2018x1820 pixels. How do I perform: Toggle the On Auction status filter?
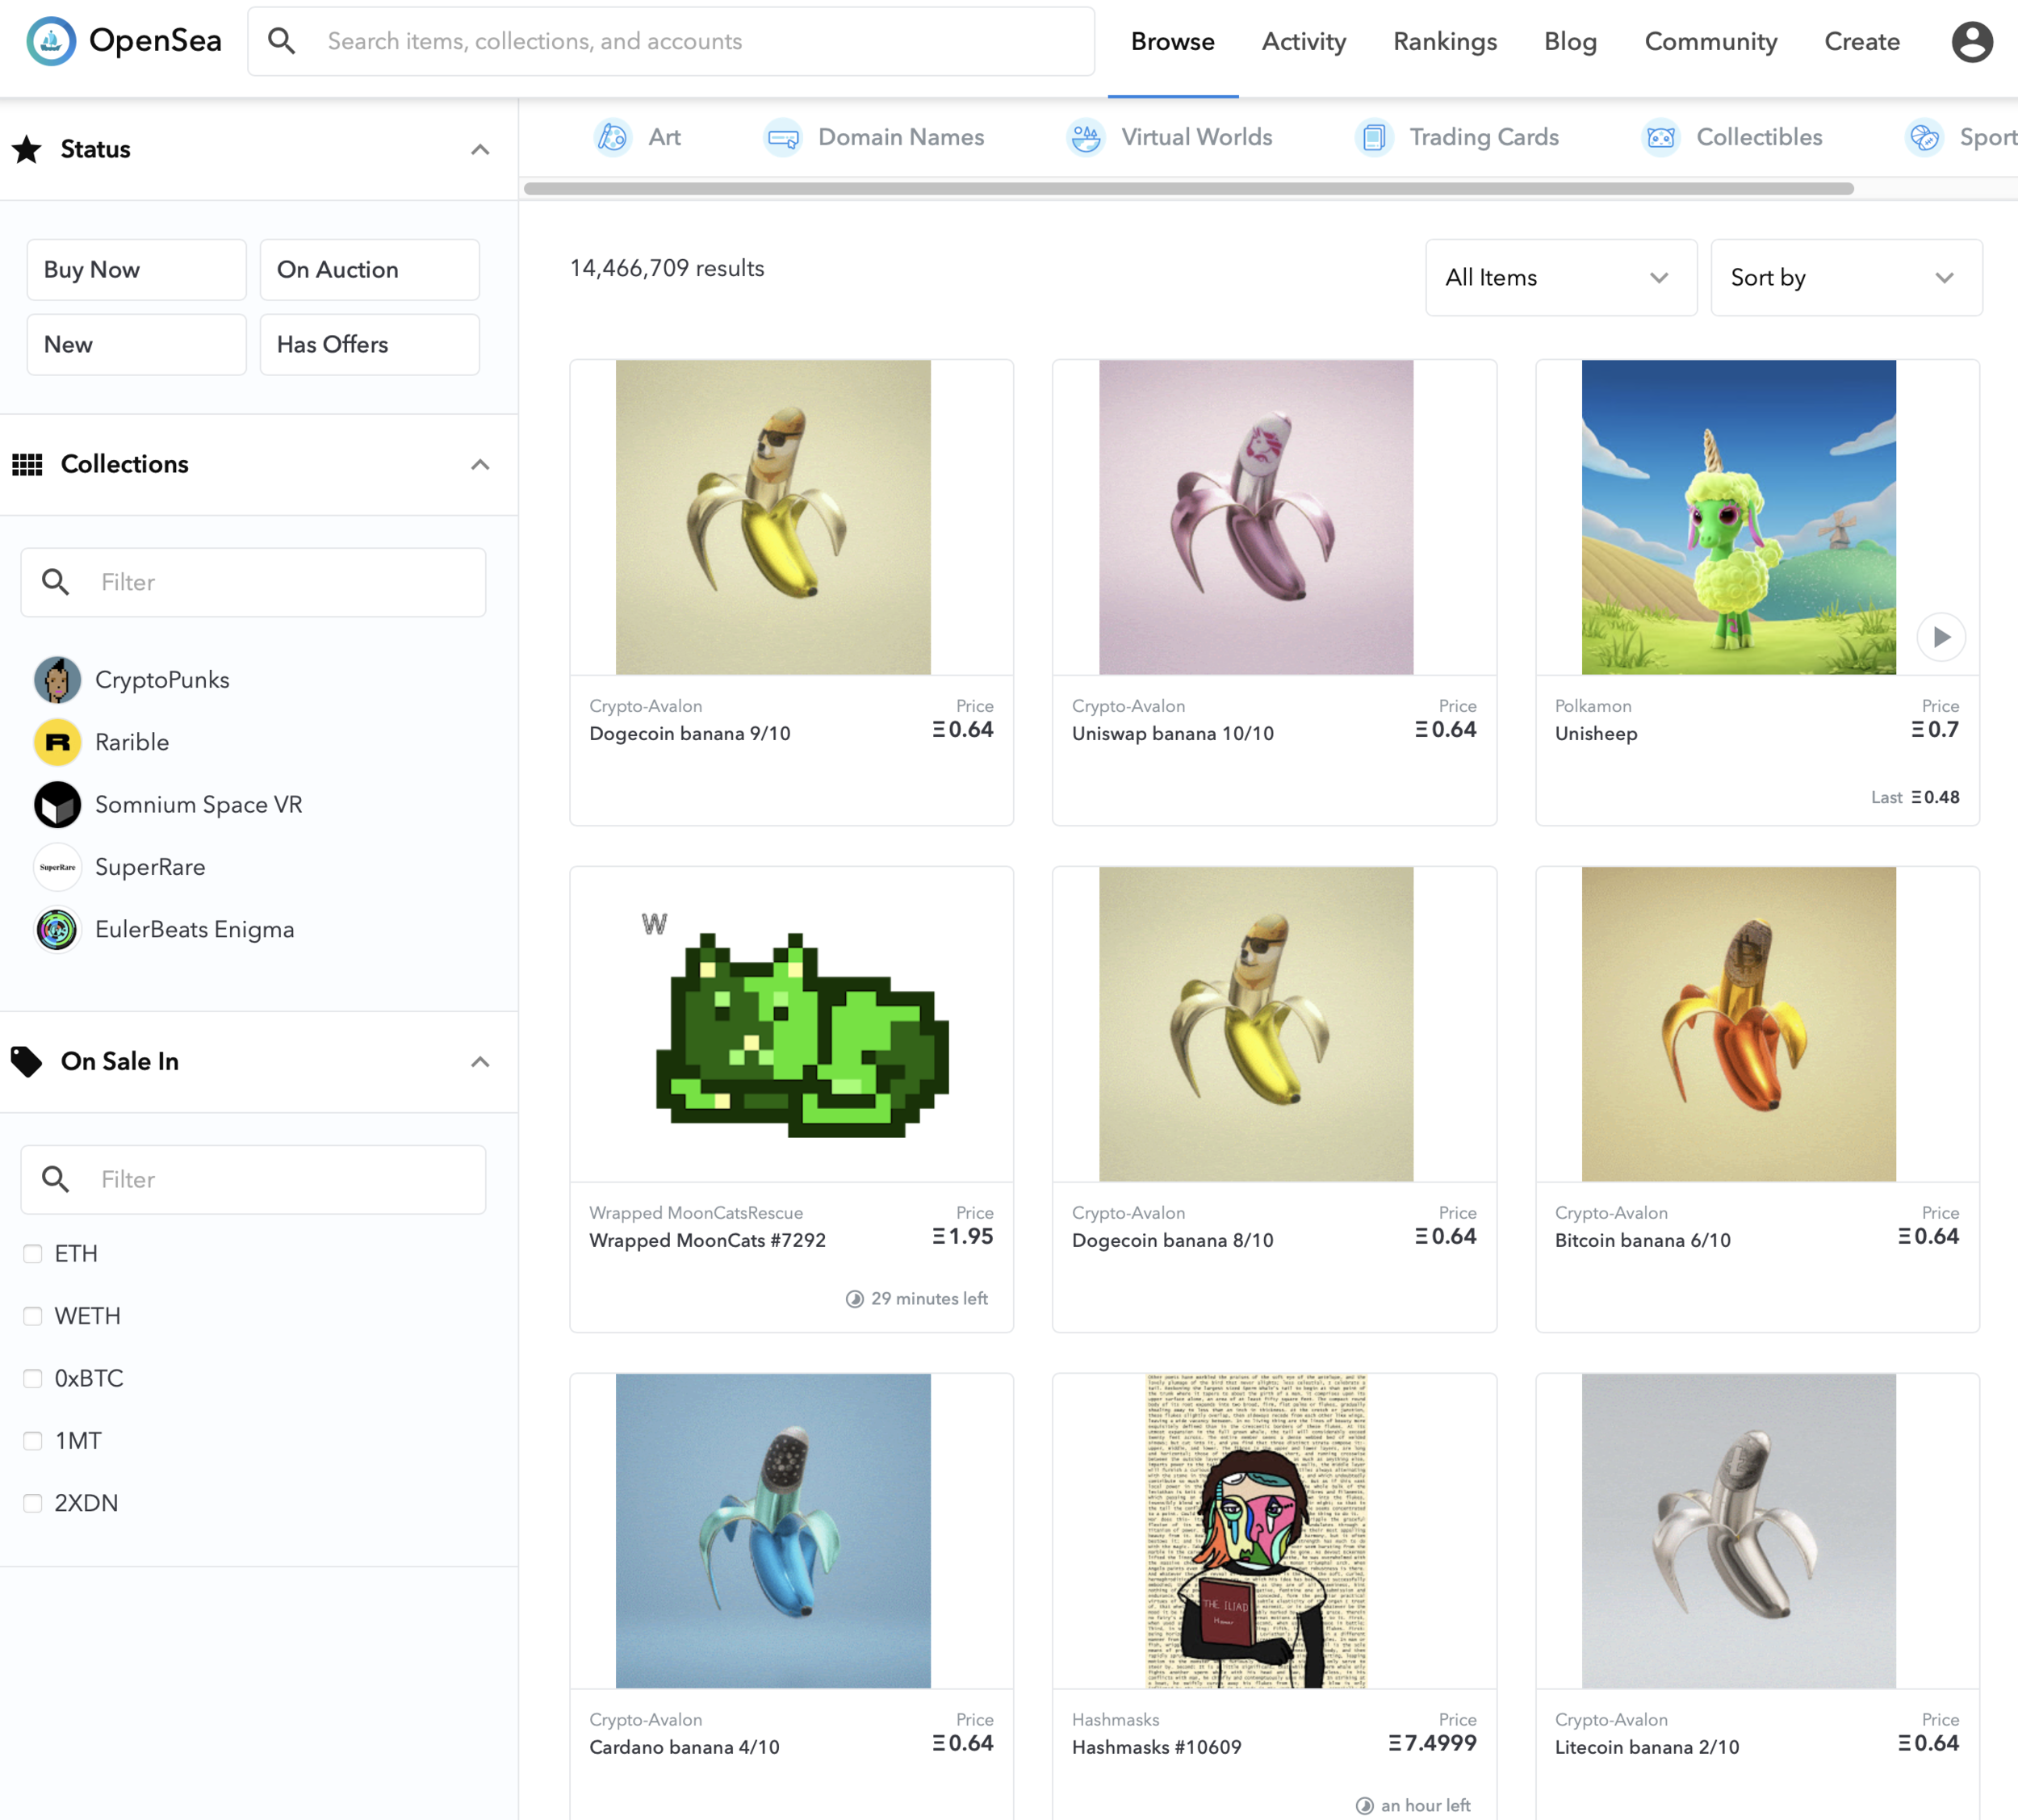[370, 270]
